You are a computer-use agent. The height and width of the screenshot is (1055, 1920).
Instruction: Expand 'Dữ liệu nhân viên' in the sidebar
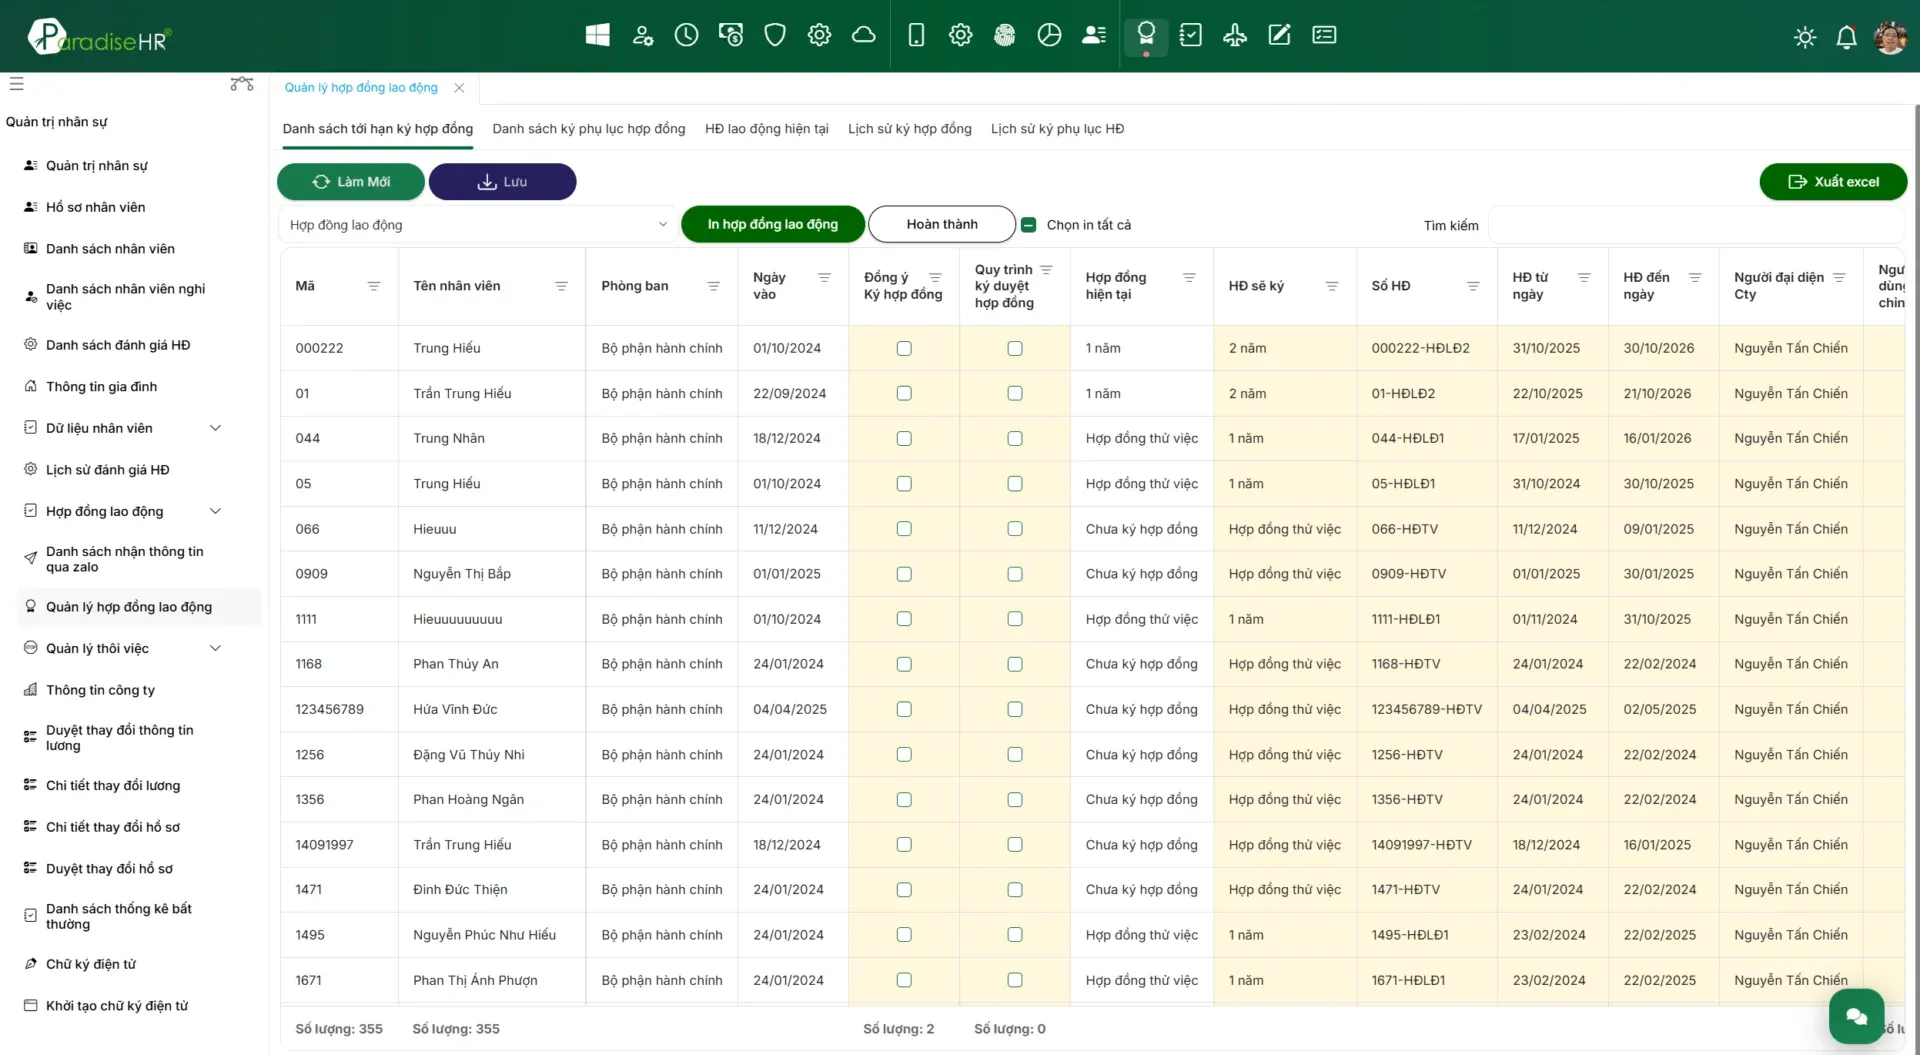pyautogui.click(x=215, y=428)
